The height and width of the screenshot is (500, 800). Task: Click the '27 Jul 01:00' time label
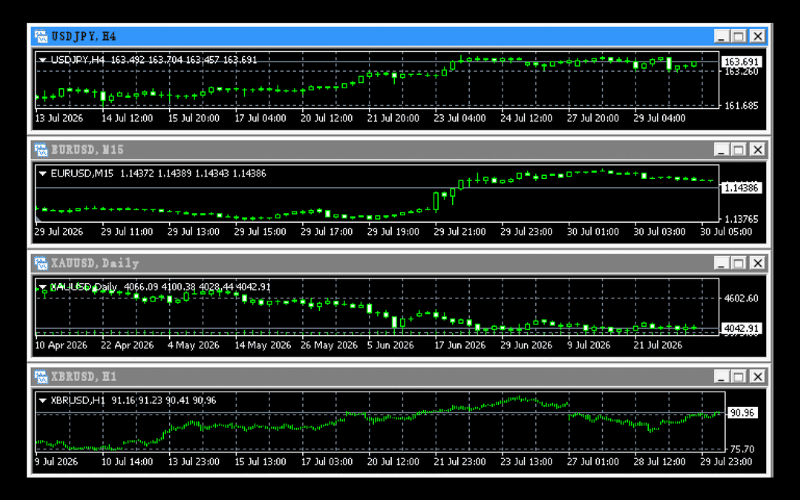593,462
